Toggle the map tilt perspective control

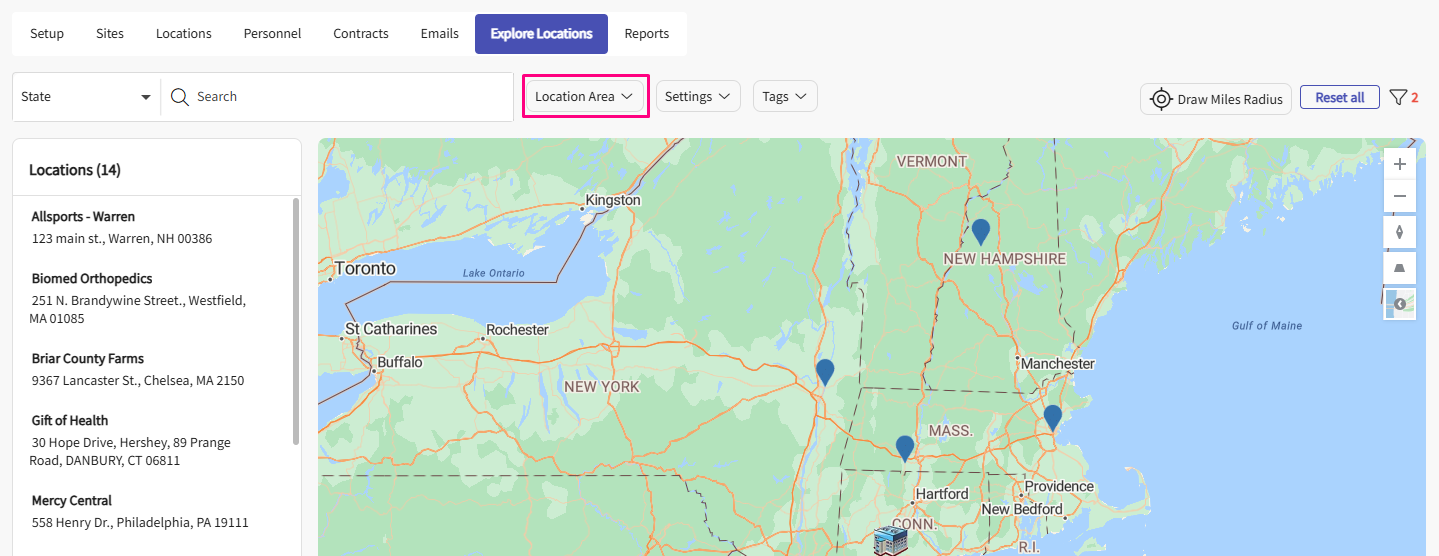coord(1399,268)
